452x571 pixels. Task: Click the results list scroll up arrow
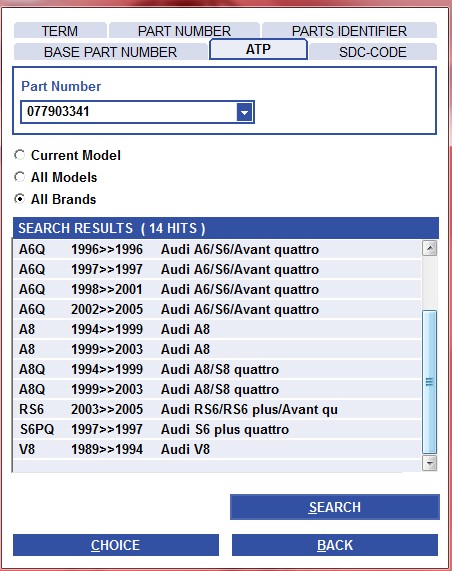[x=430, y=248]
